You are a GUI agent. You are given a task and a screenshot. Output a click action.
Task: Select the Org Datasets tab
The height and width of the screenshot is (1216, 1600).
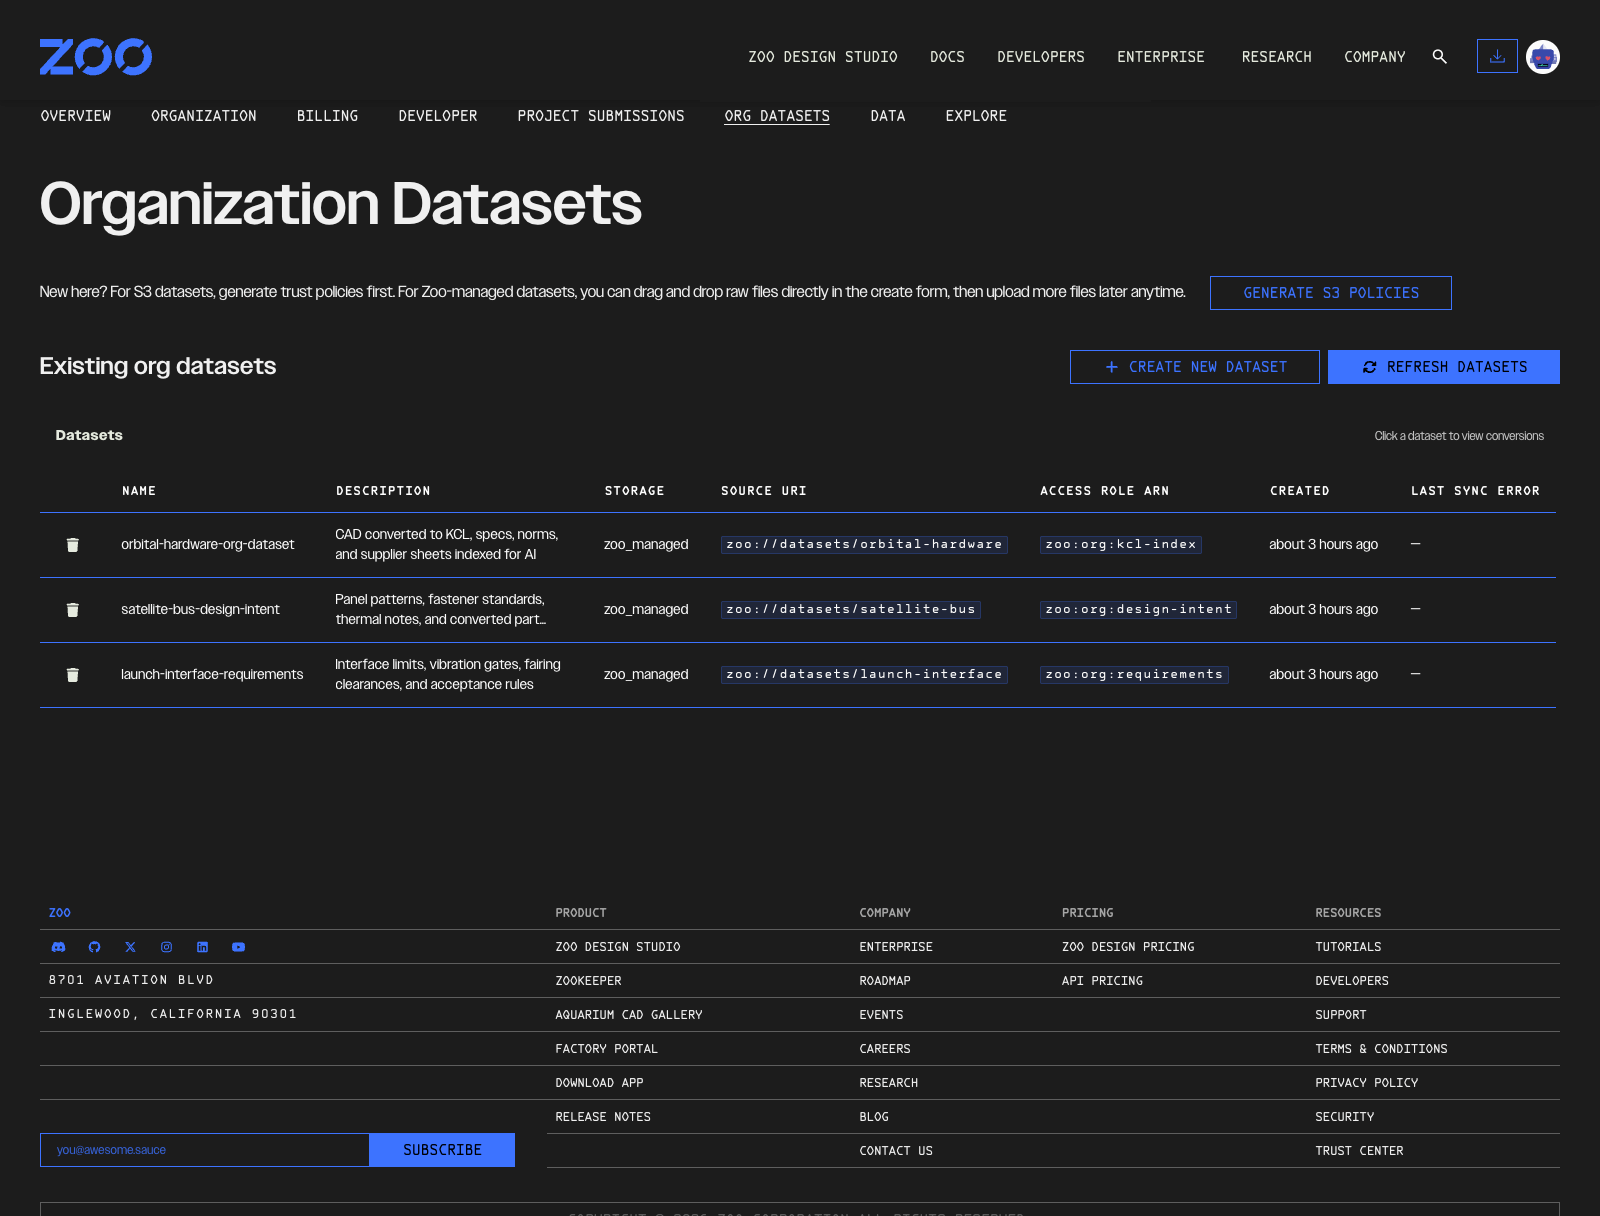coord(777,116)
